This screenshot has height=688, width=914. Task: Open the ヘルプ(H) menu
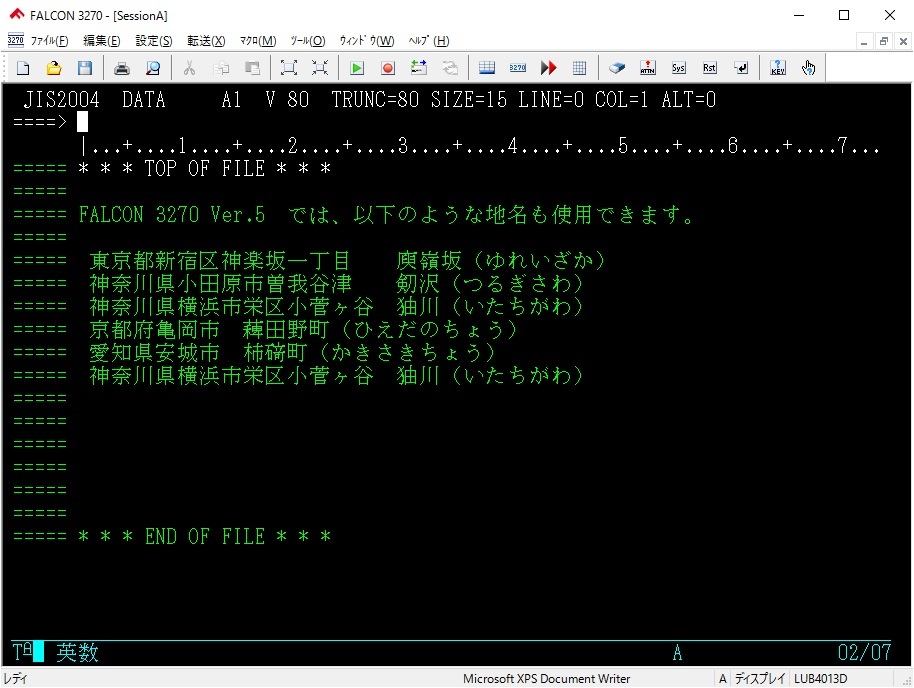pyautogui.click(x=429, y=41)
